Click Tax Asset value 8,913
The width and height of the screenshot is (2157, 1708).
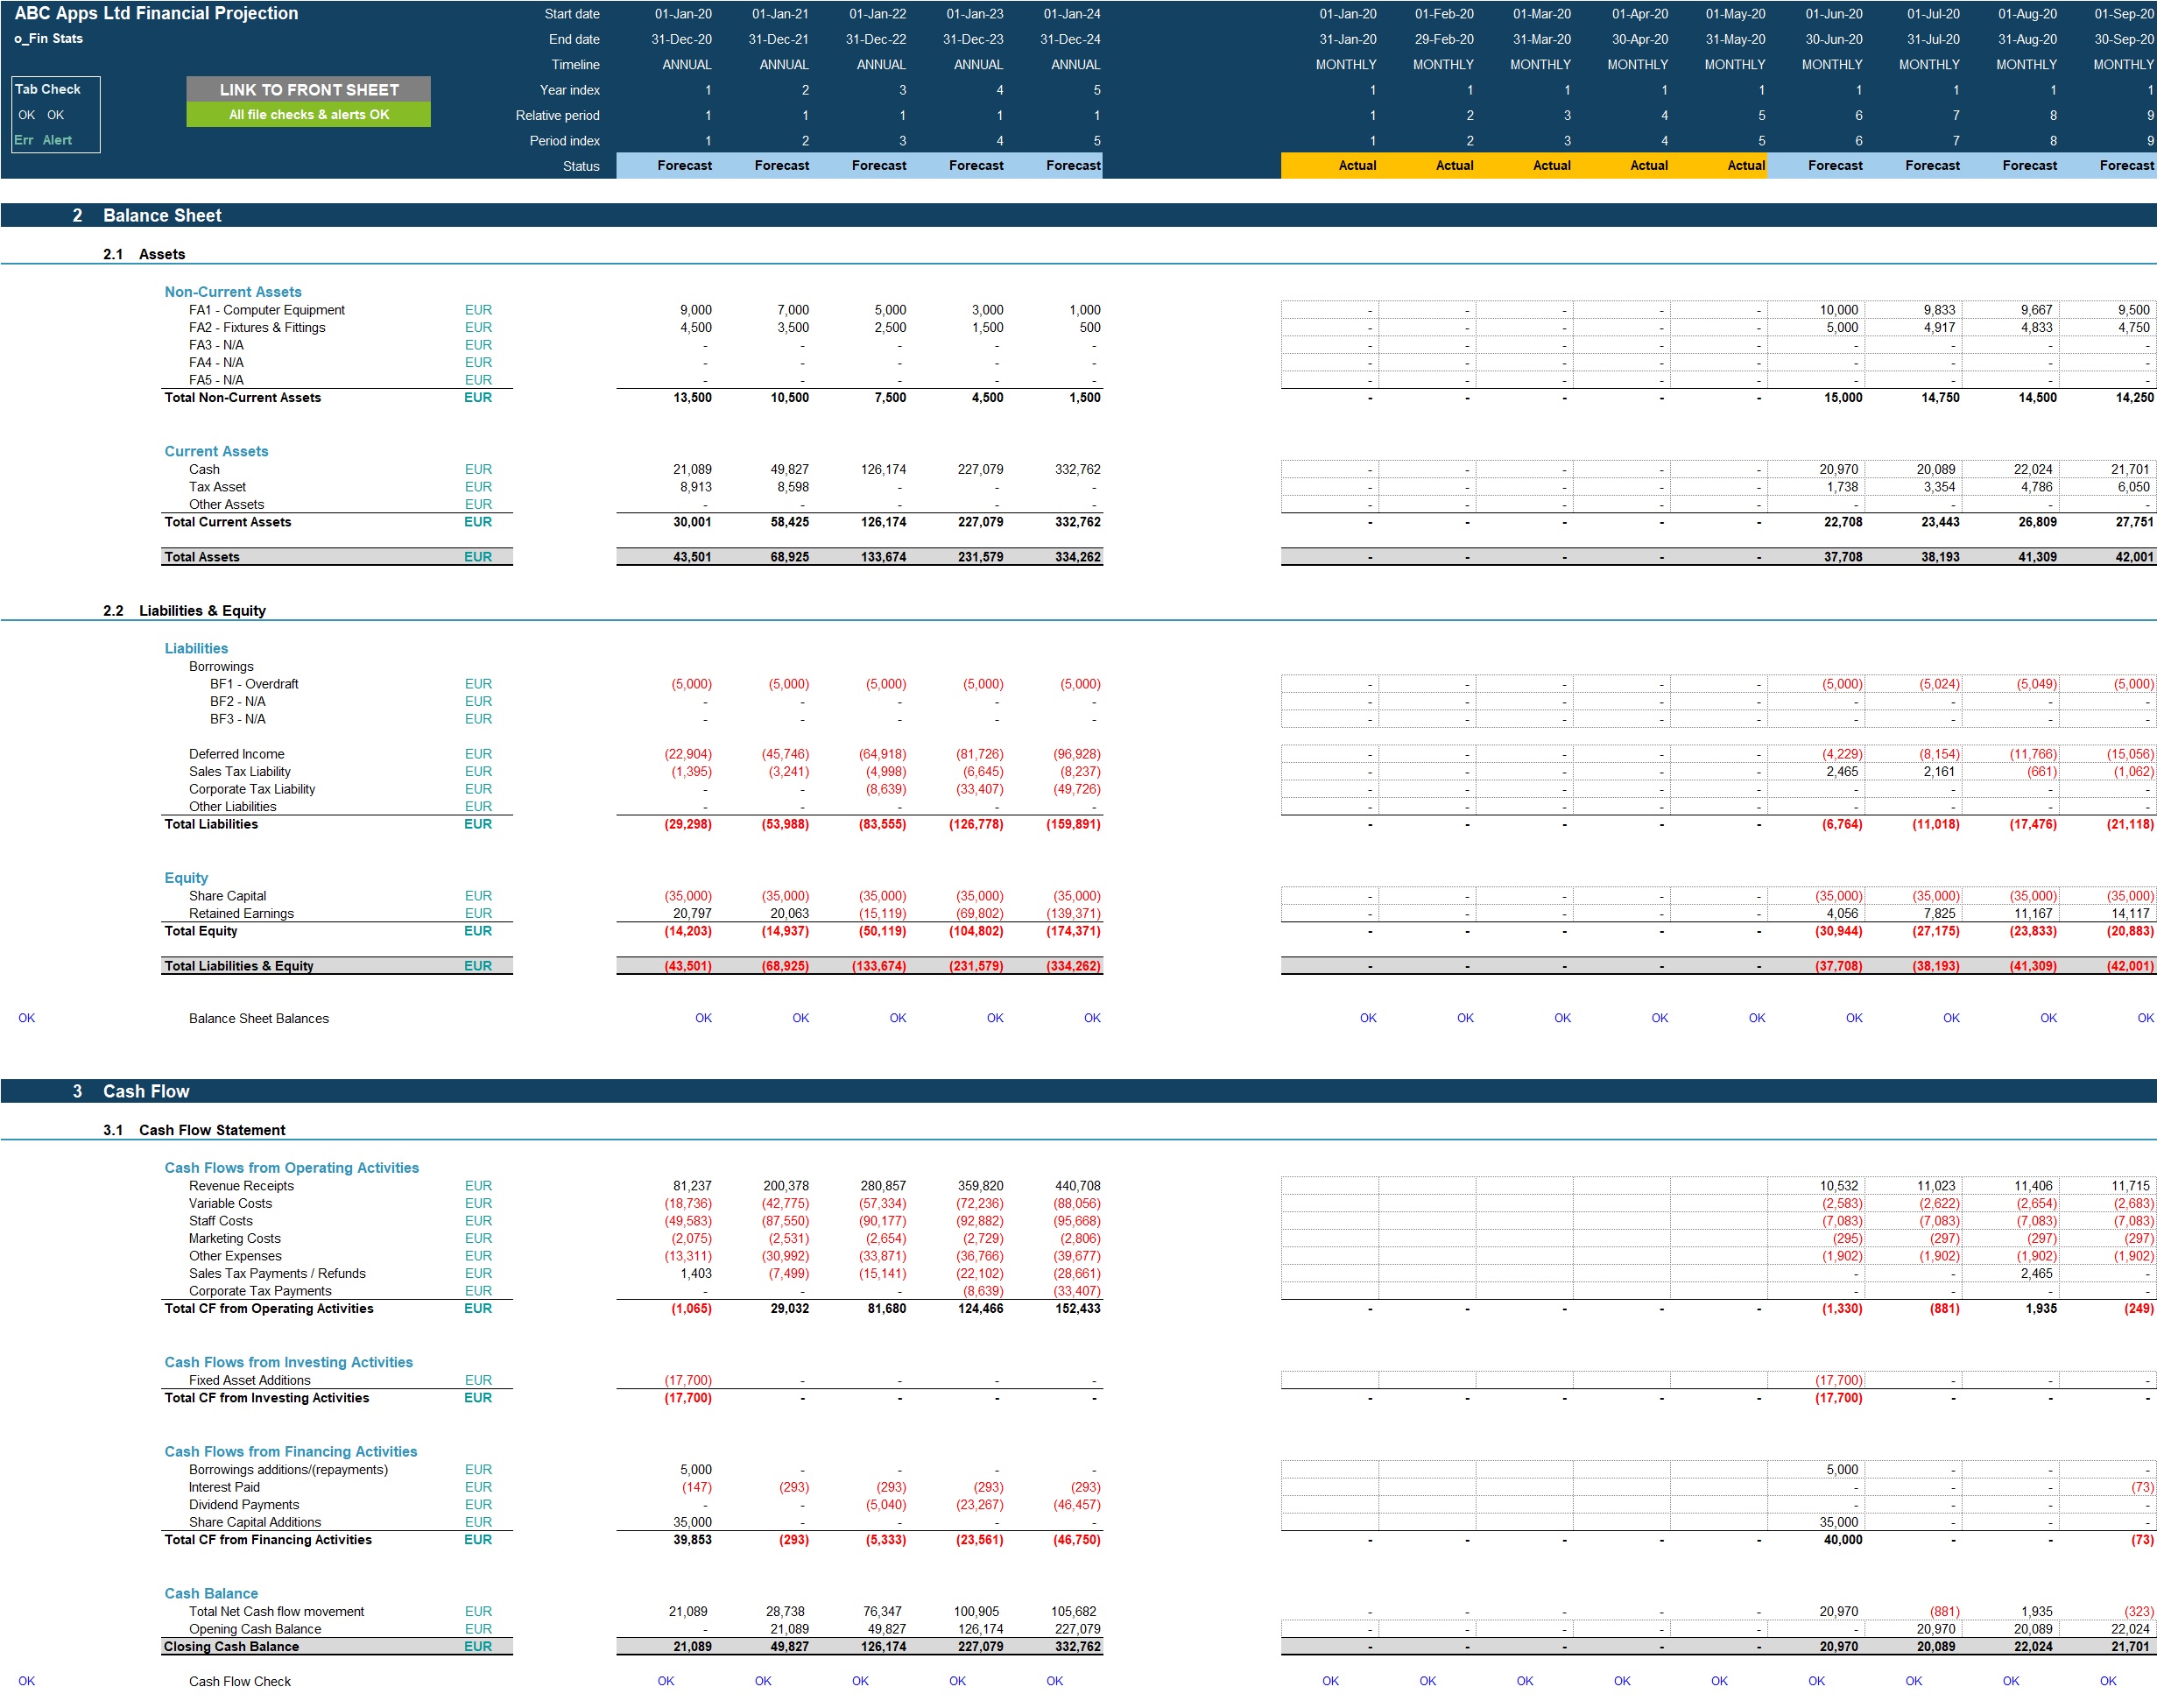click(696, 487)
